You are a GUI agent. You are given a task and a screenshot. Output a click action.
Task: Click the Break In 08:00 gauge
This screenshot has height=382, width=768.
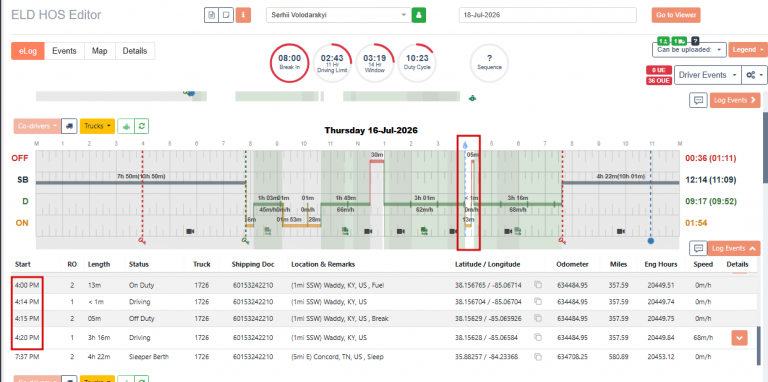pyautogui.click(x=289, y=63)
